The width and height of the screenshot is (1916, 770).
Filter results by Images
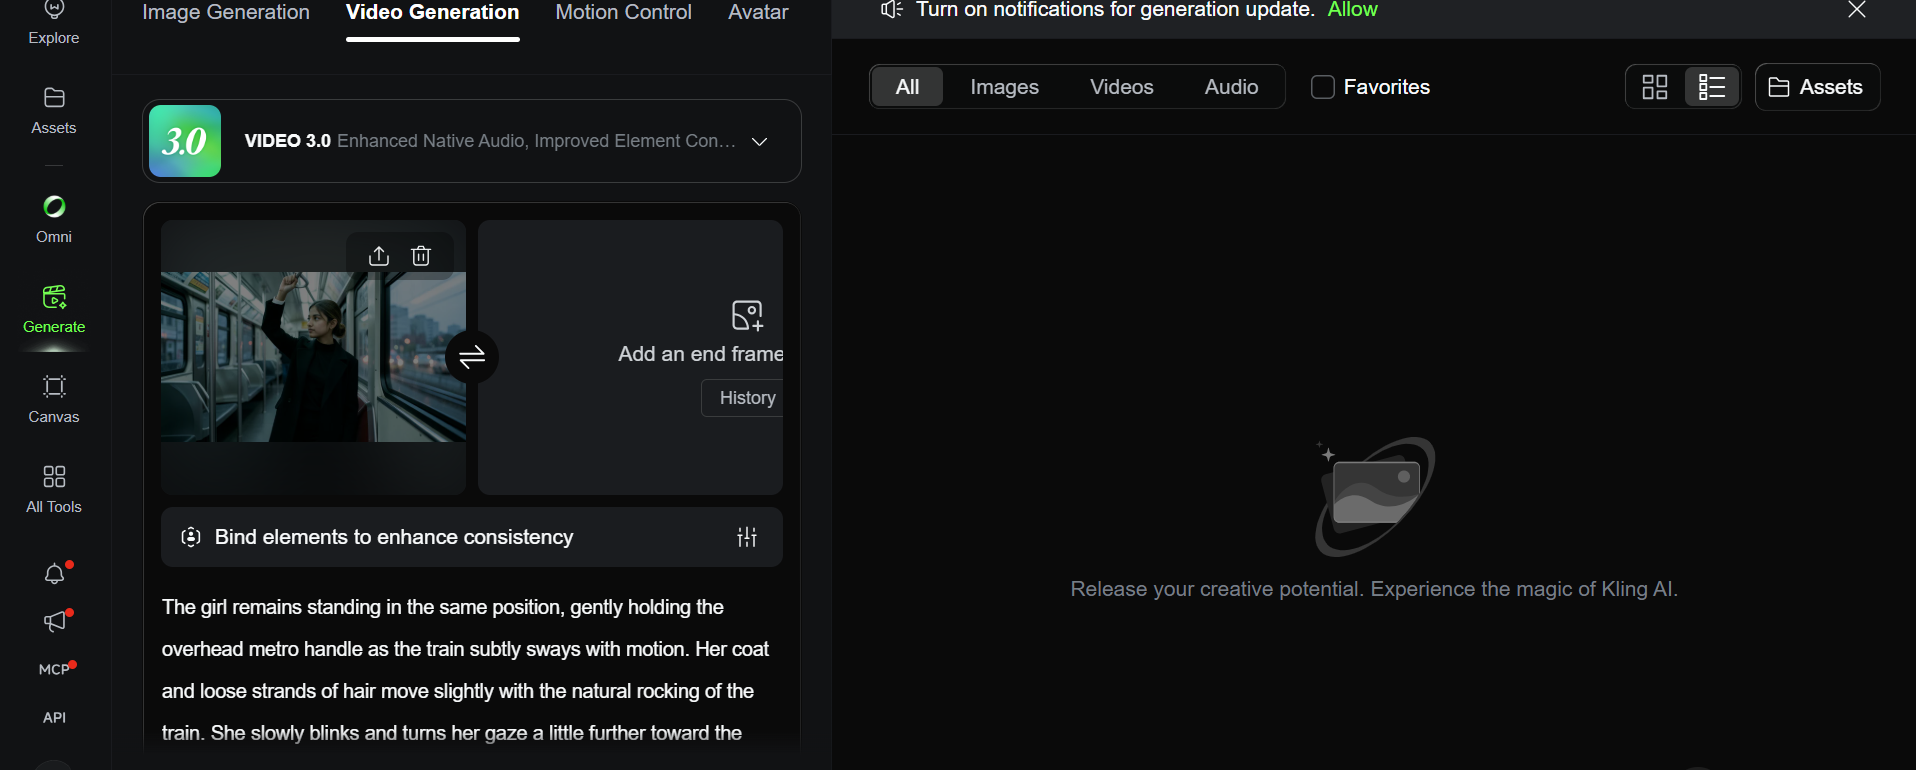(1004, 87)
